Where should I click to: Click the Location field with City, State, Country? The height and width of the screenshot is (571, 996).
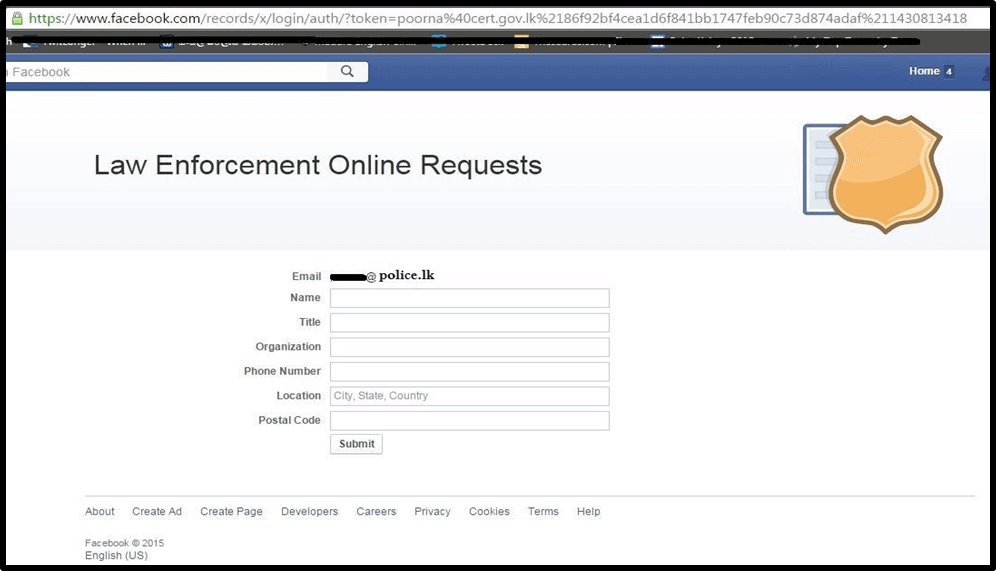[x=469, y=396]
